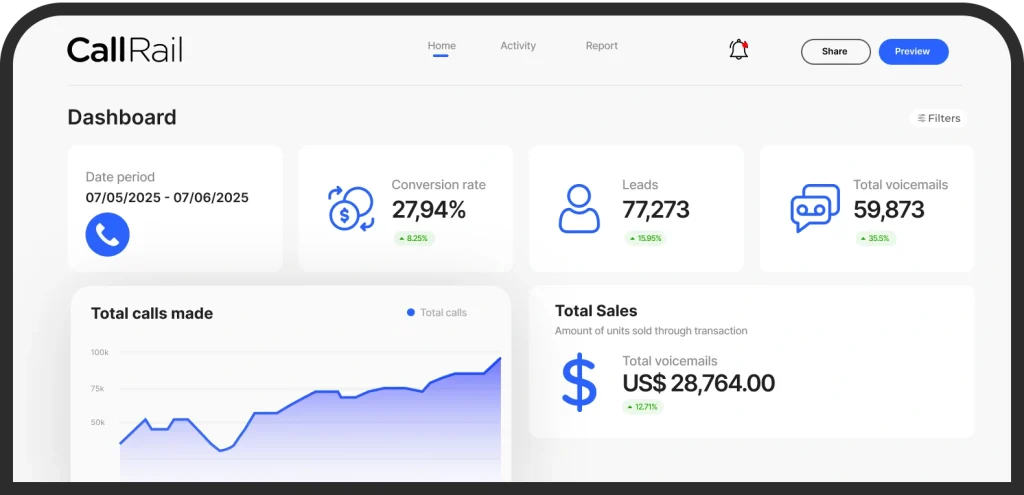Click the notification bell icon

pyautogui.click(x=739, y=50)
